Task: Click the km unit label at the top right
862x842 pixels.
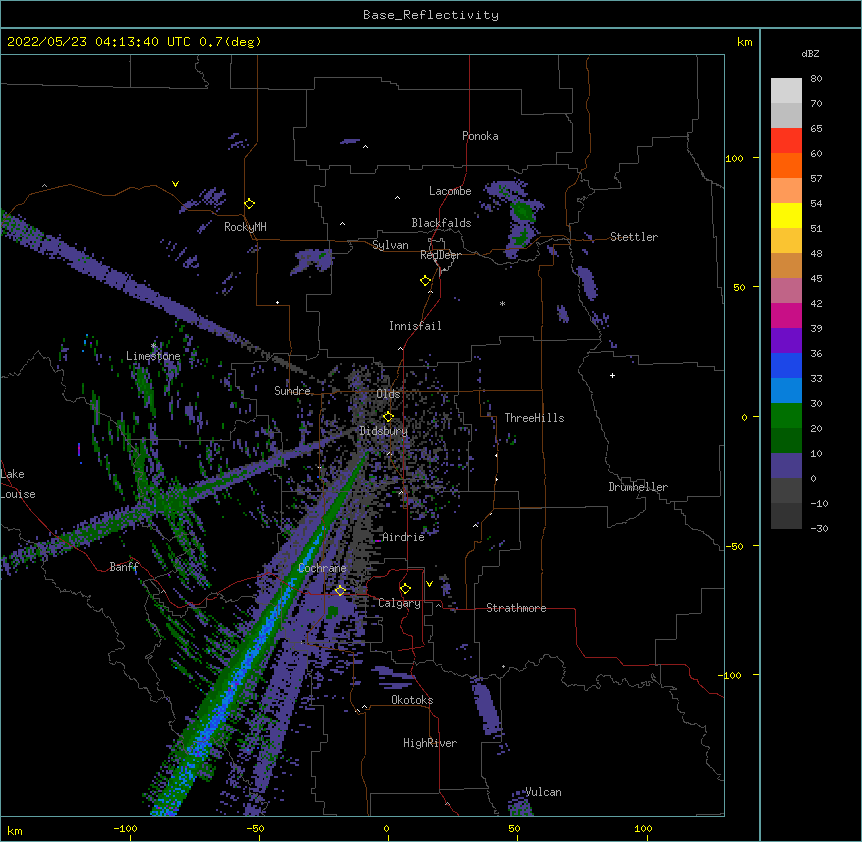Action: (744, 42)
